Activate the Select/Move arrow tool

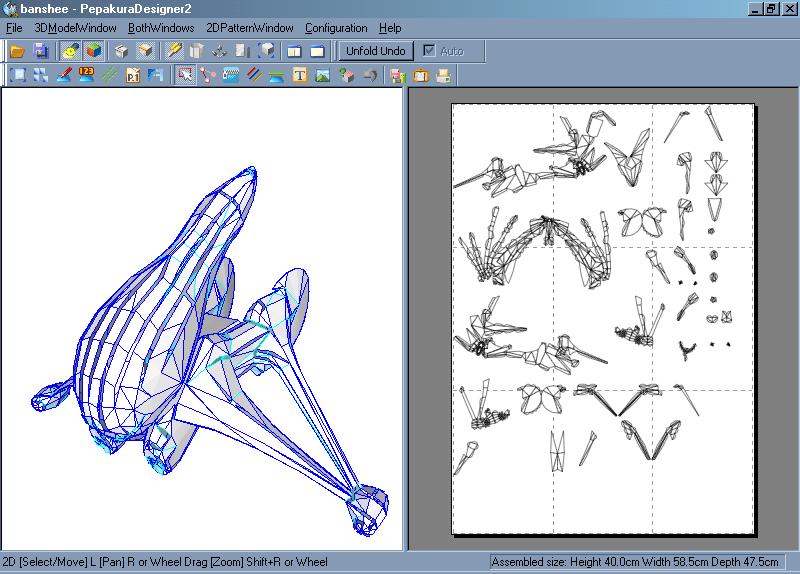185,75
